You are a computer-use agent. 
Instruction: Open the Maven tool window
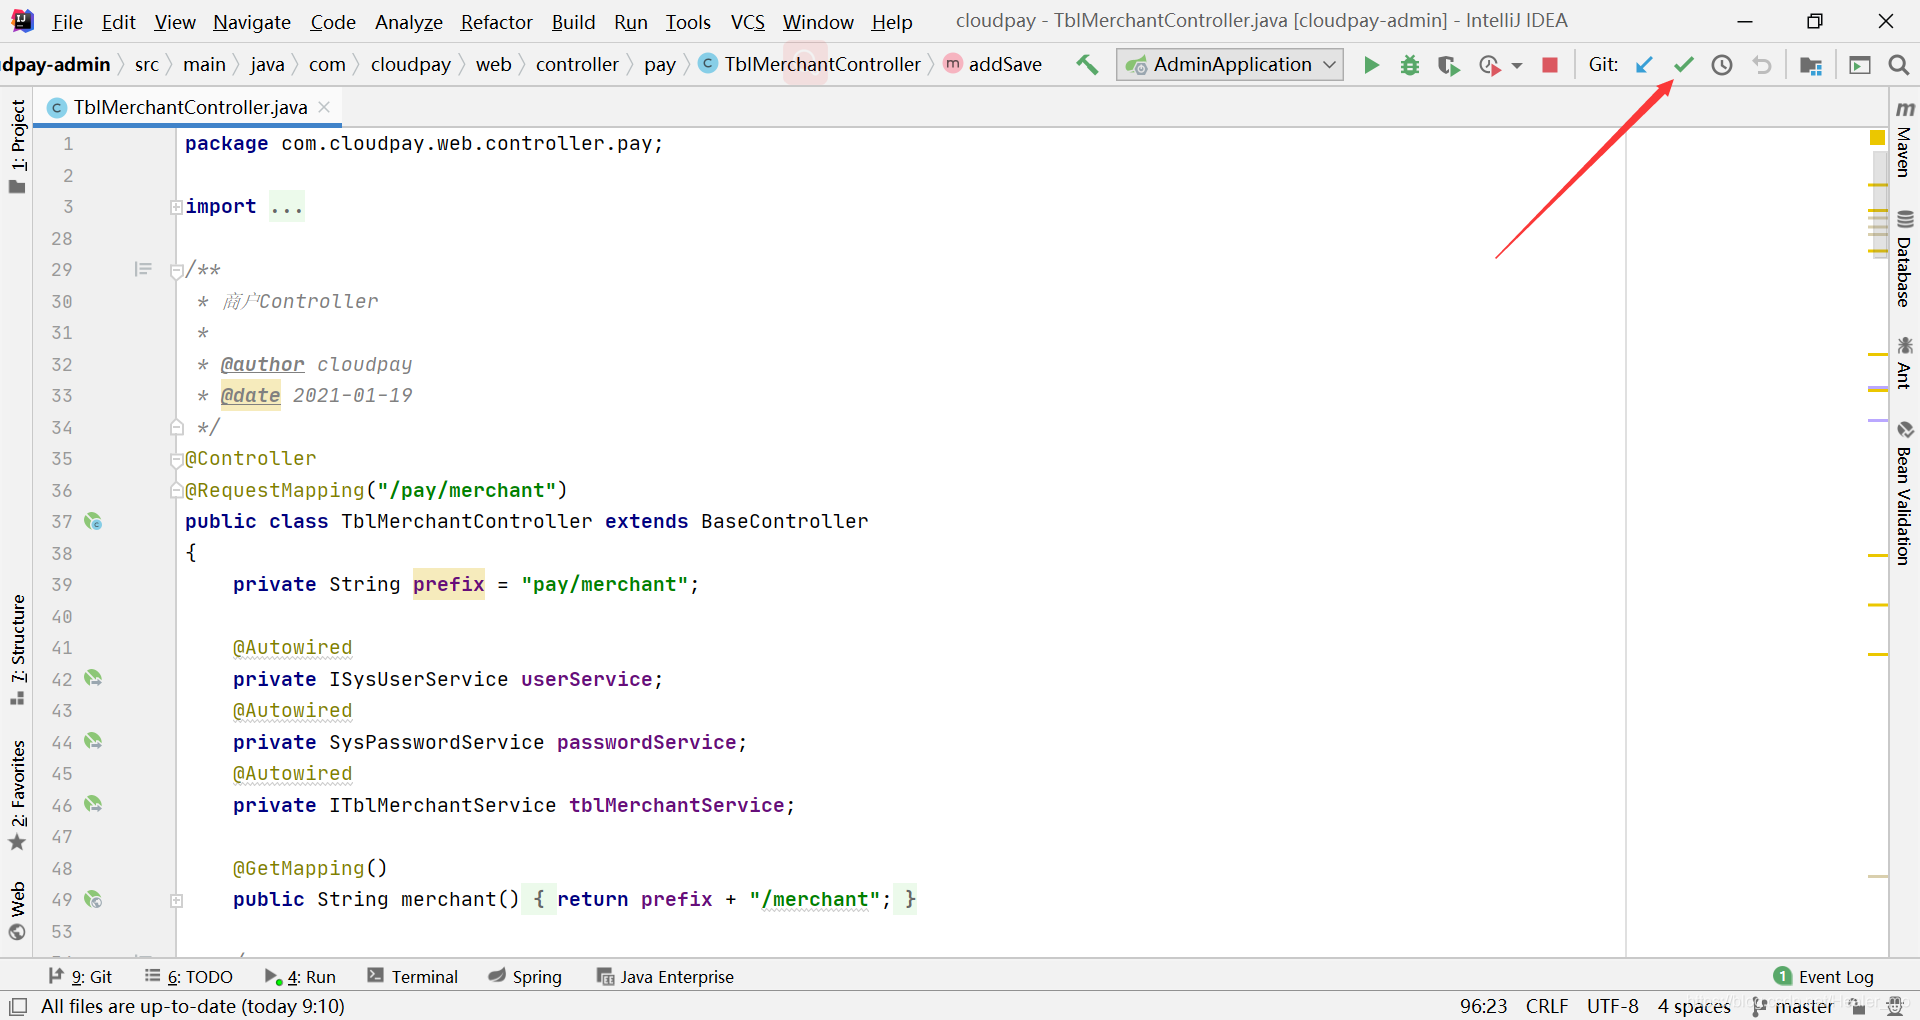click(x=1904, y=139)
